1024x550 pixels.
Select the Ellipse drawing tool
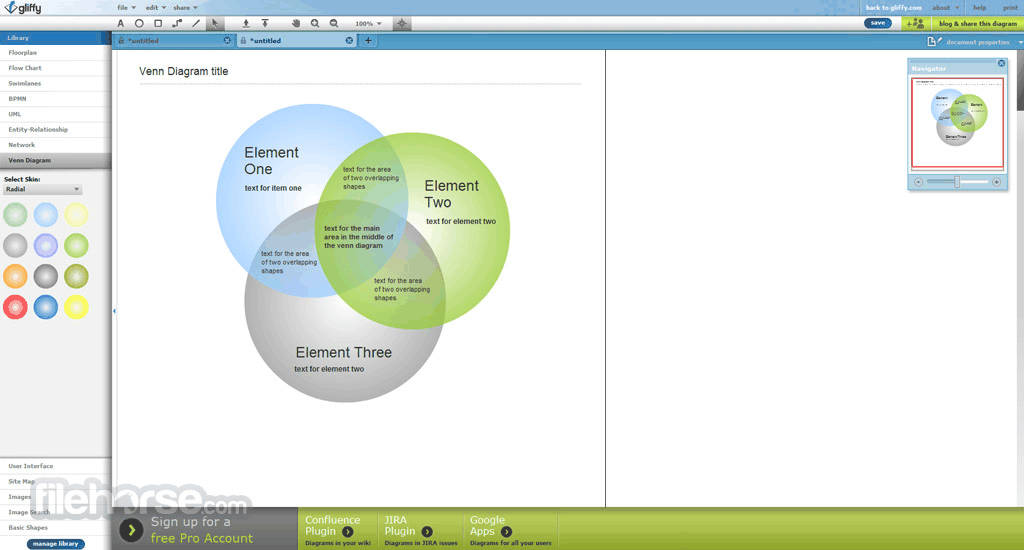pyautogui.click(x=139, y=23)
